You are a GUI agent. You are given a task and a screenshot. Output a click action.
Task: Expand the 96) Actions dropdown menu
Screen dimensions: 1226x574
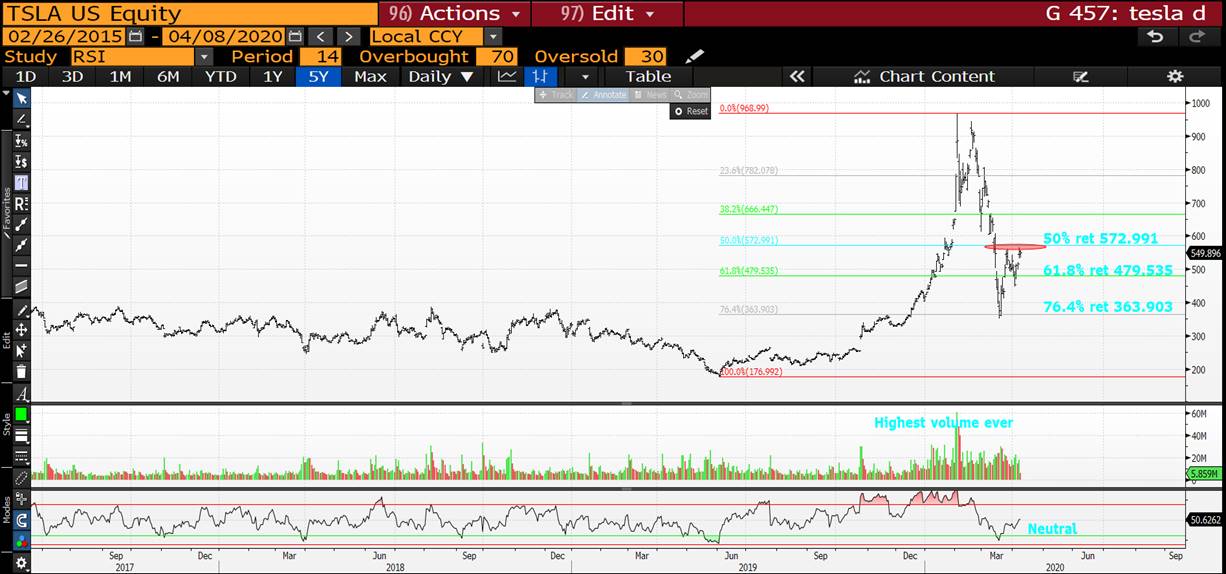tap(454, 14)
